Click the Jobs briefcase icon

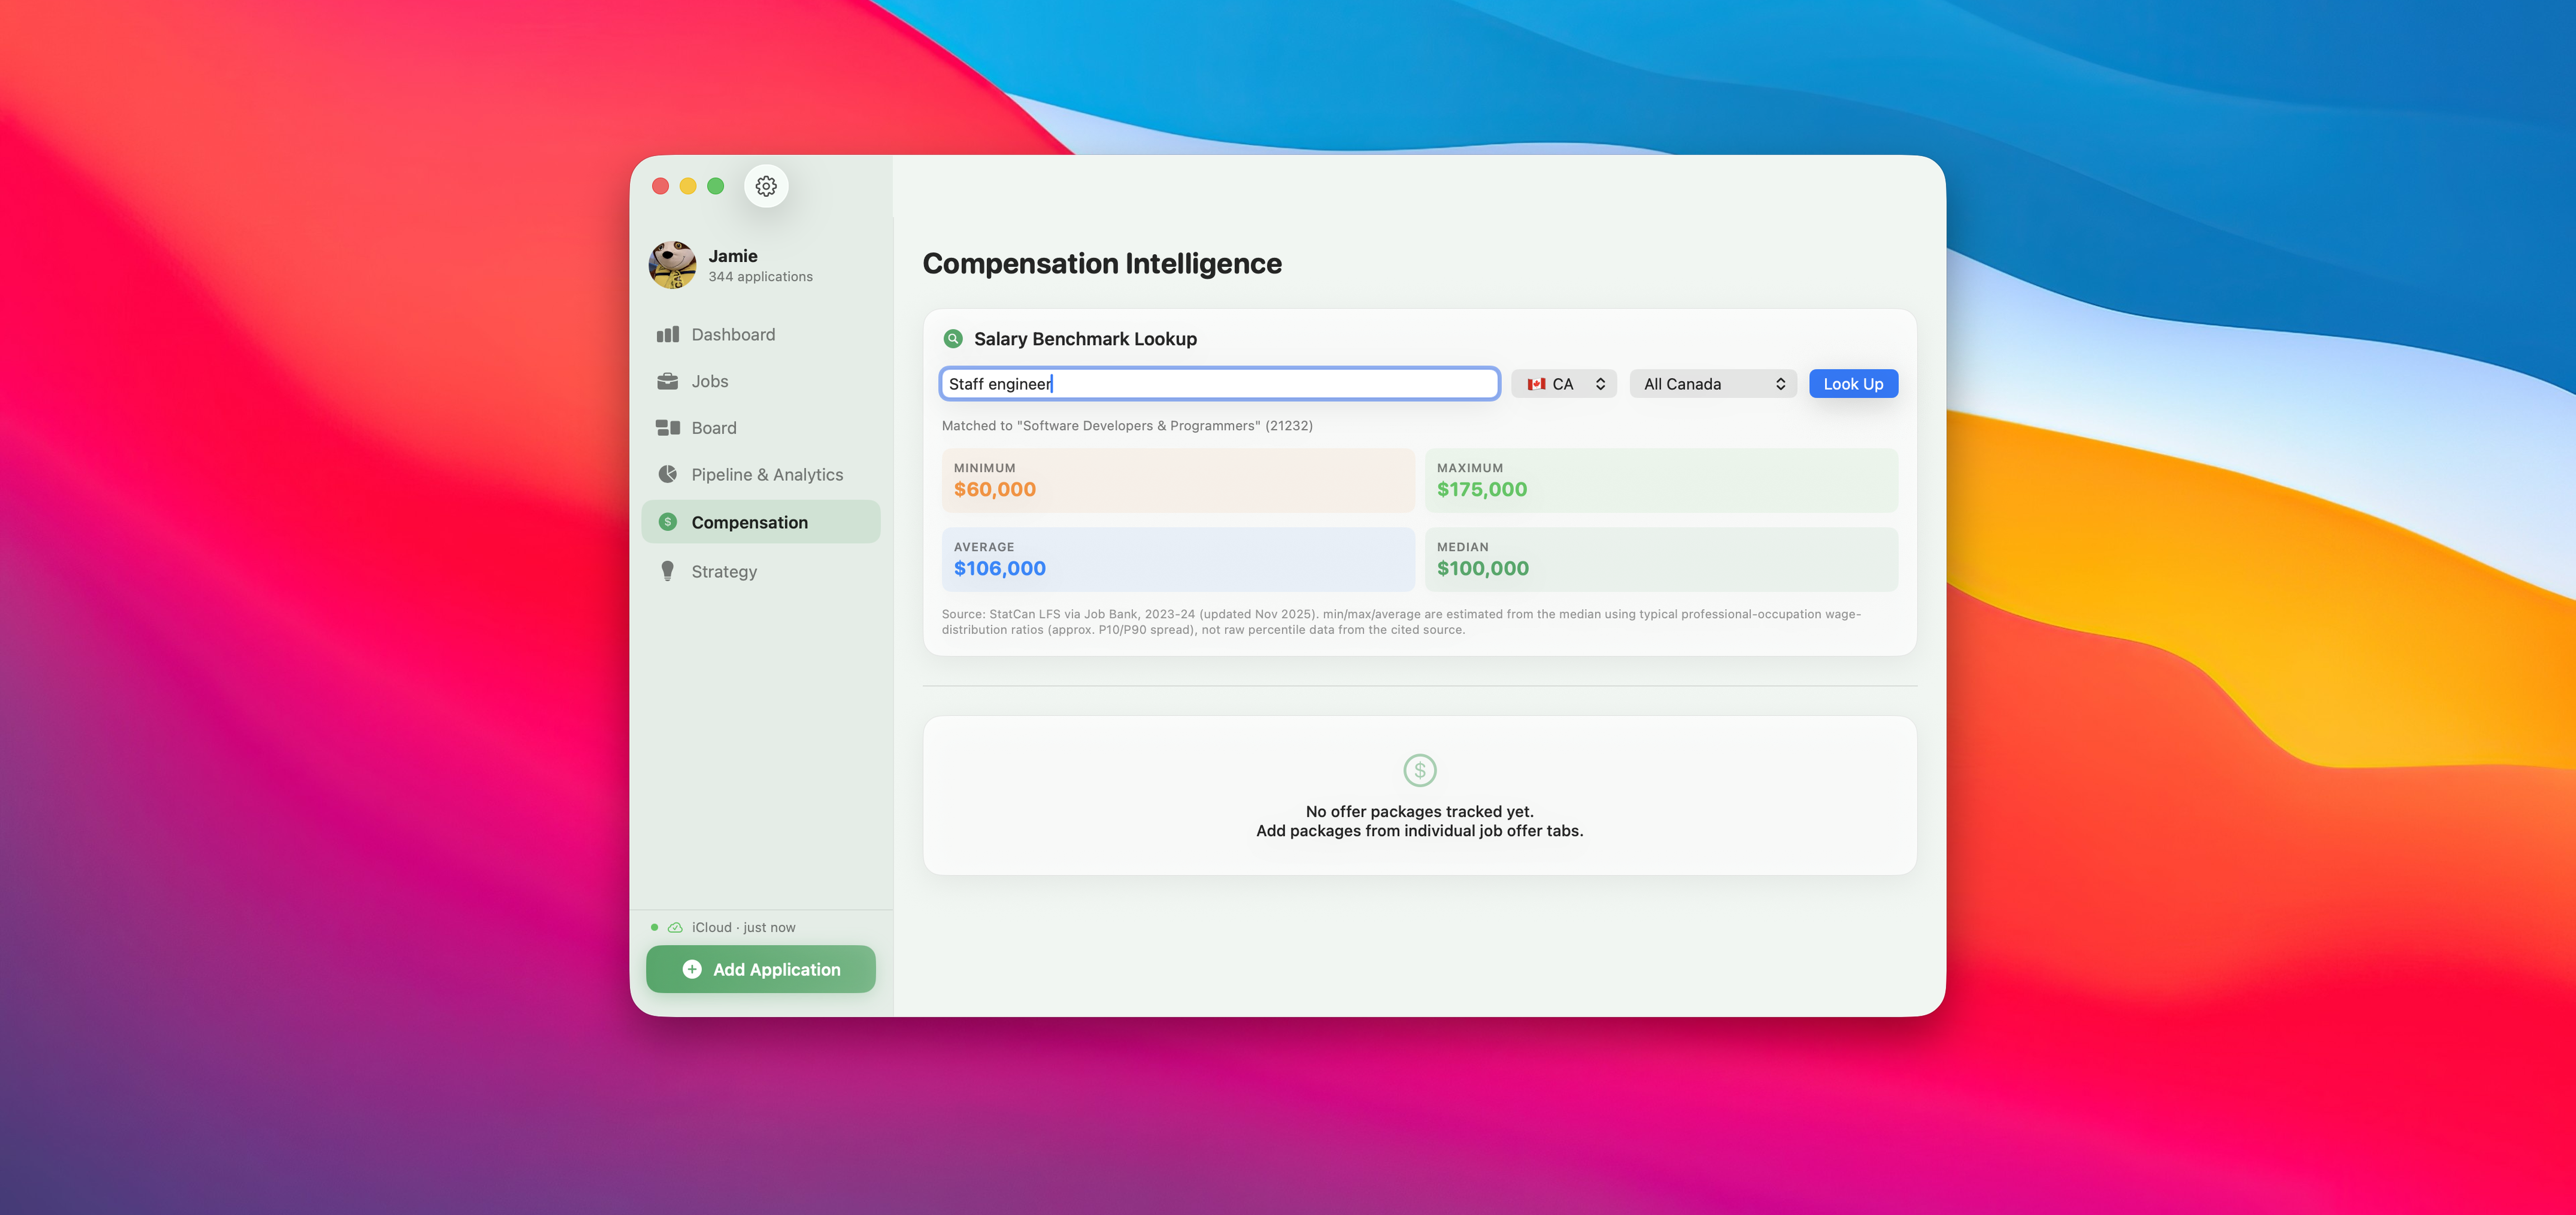pos(667,381)
